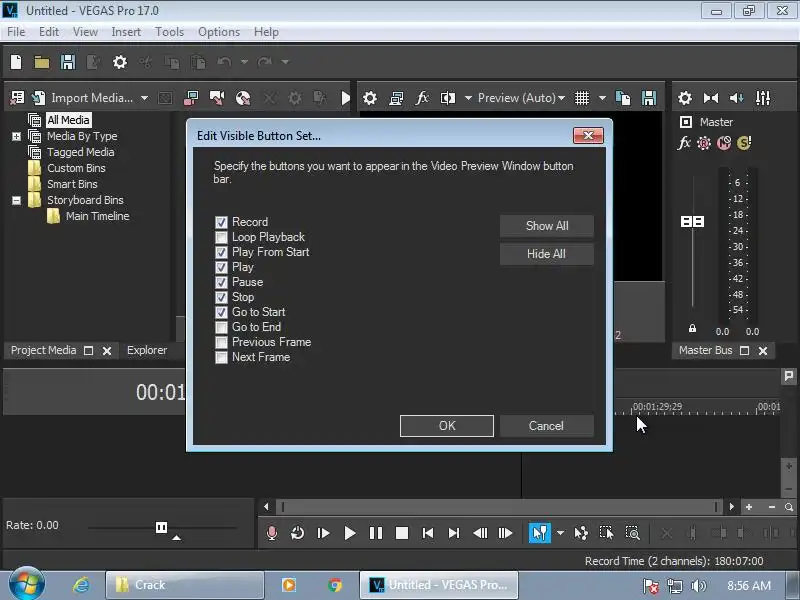Confirm dialog with OK button

pos(447,426)
